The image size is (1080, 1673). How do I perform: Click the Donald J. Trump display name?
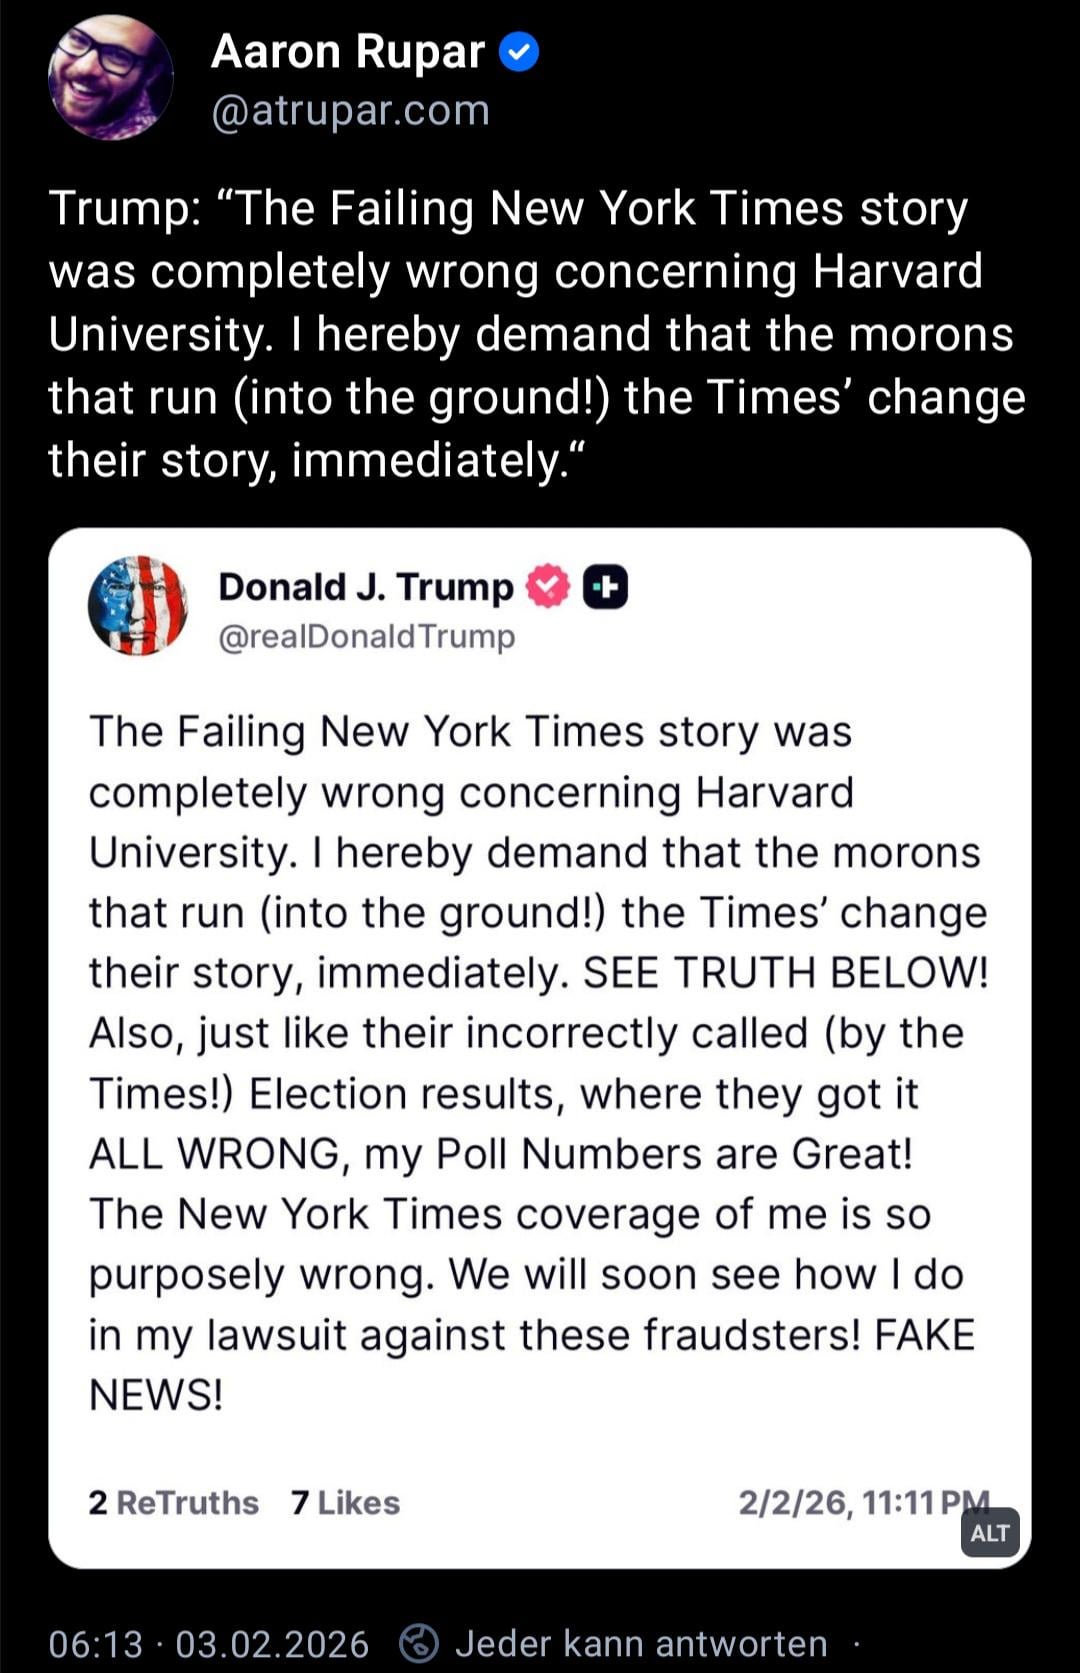[365, 587]
